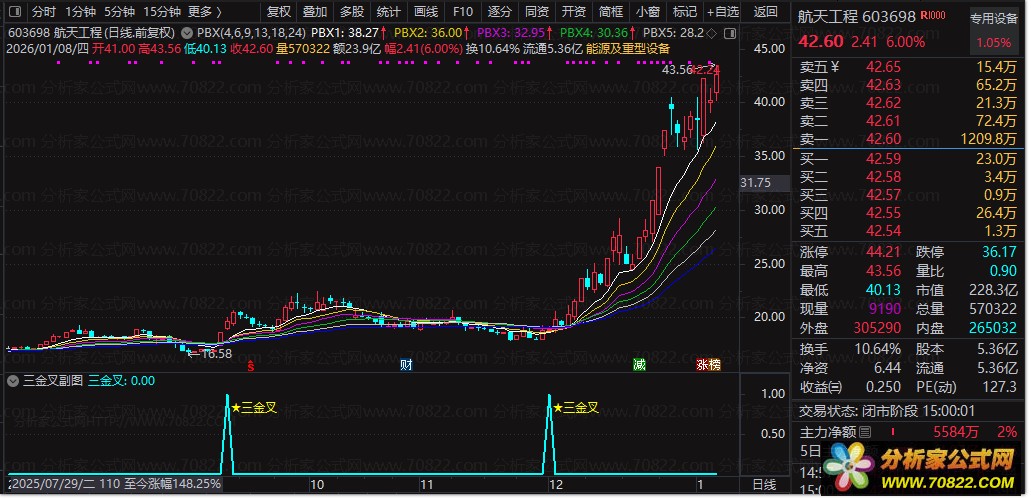Open the 日线 period selector

(x=764, y=485)
